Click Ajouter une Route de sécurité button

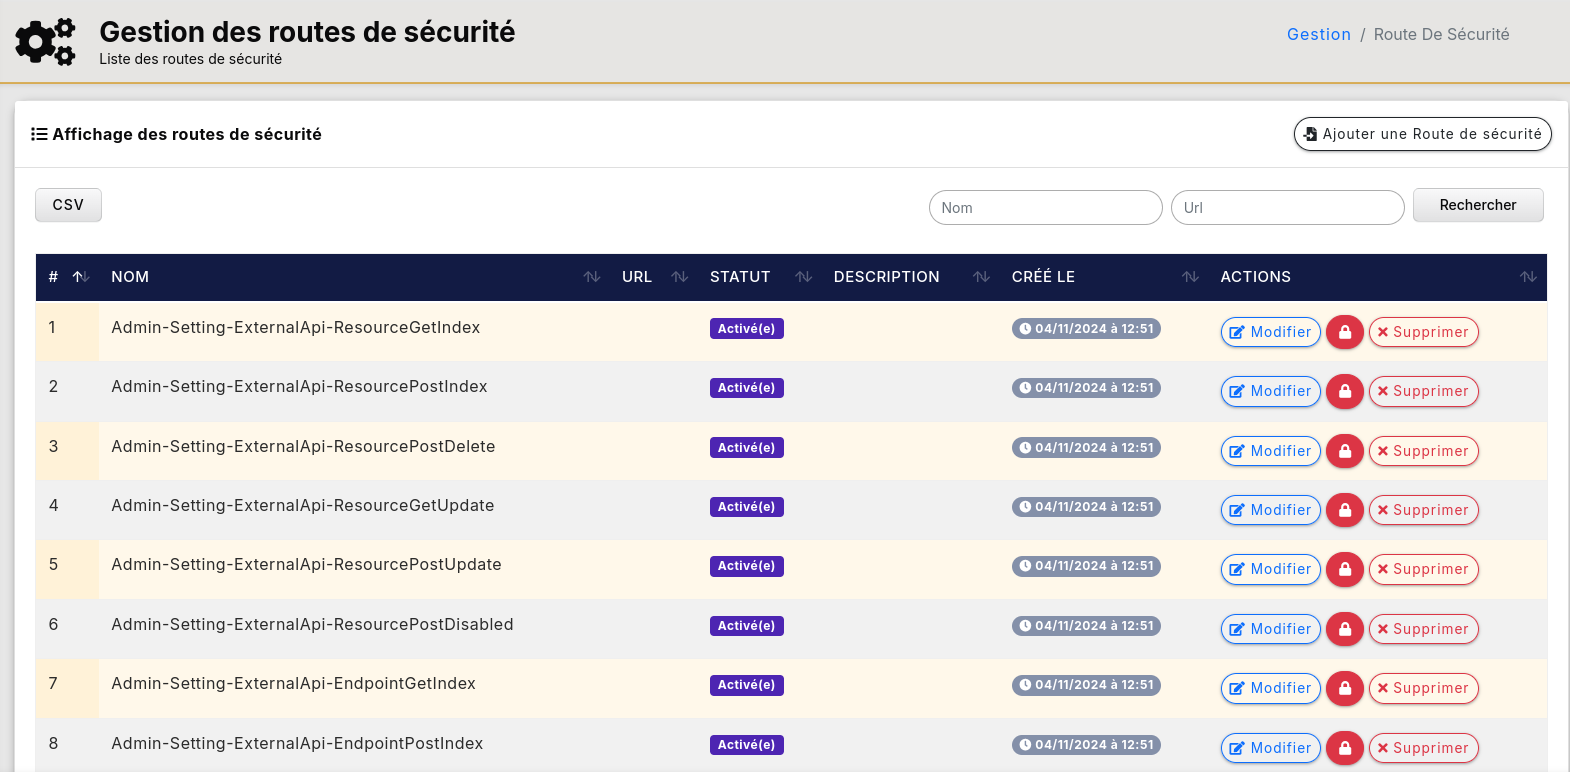1422,134
